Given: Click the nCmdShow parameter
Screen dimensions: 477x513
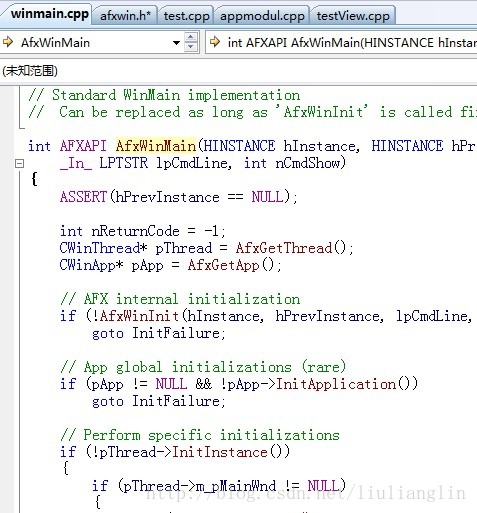Looking at the screenshot, I should point(308,163).
